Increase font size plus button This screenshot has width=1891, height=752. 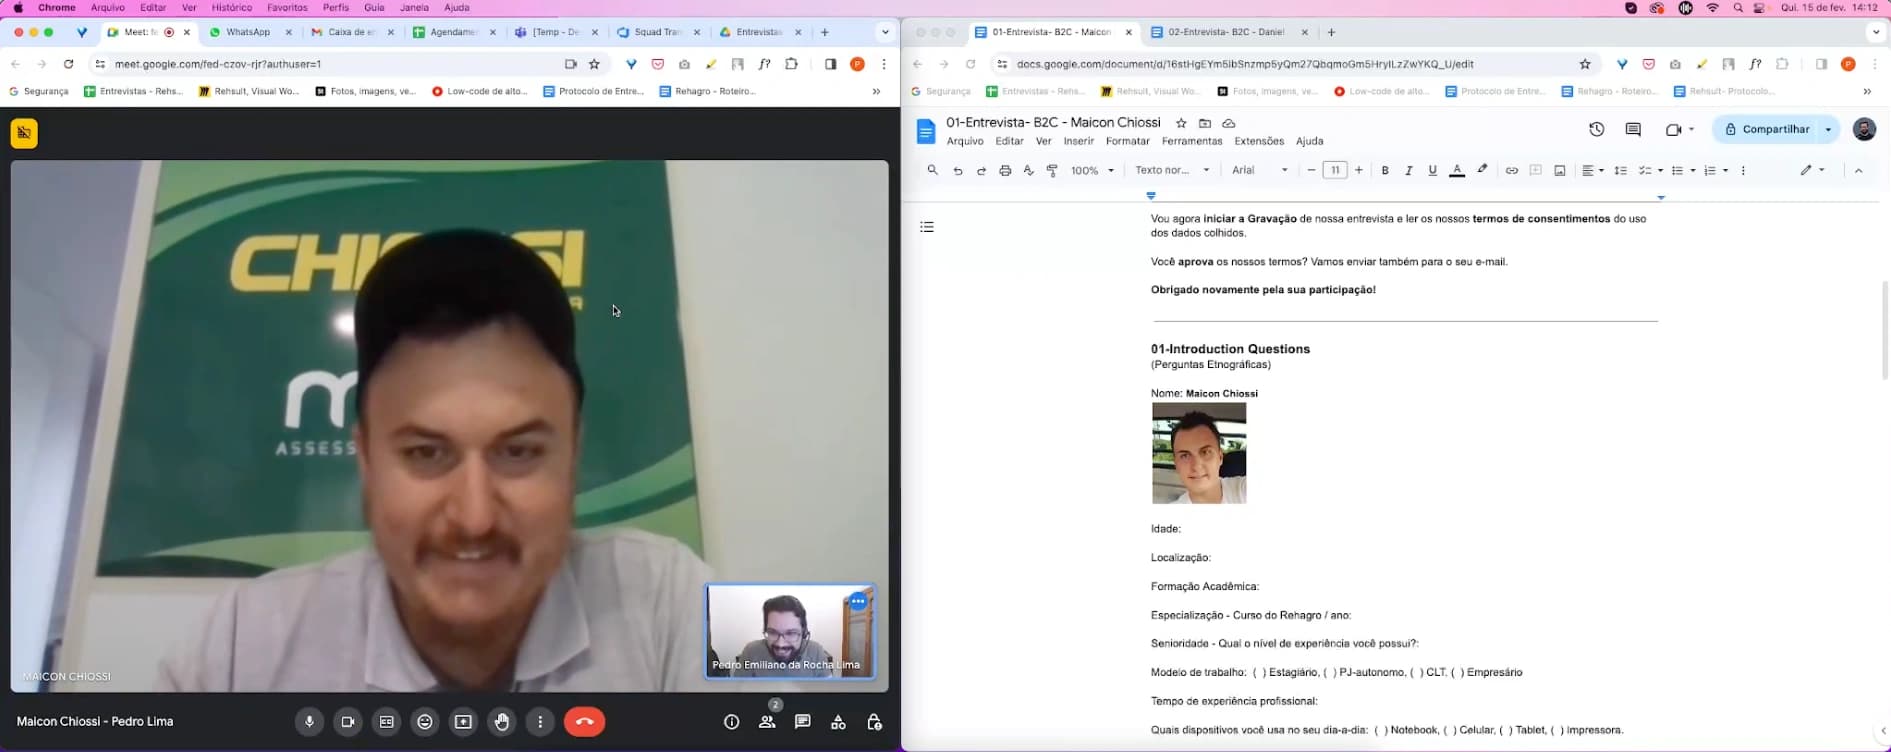point(1359,170)
